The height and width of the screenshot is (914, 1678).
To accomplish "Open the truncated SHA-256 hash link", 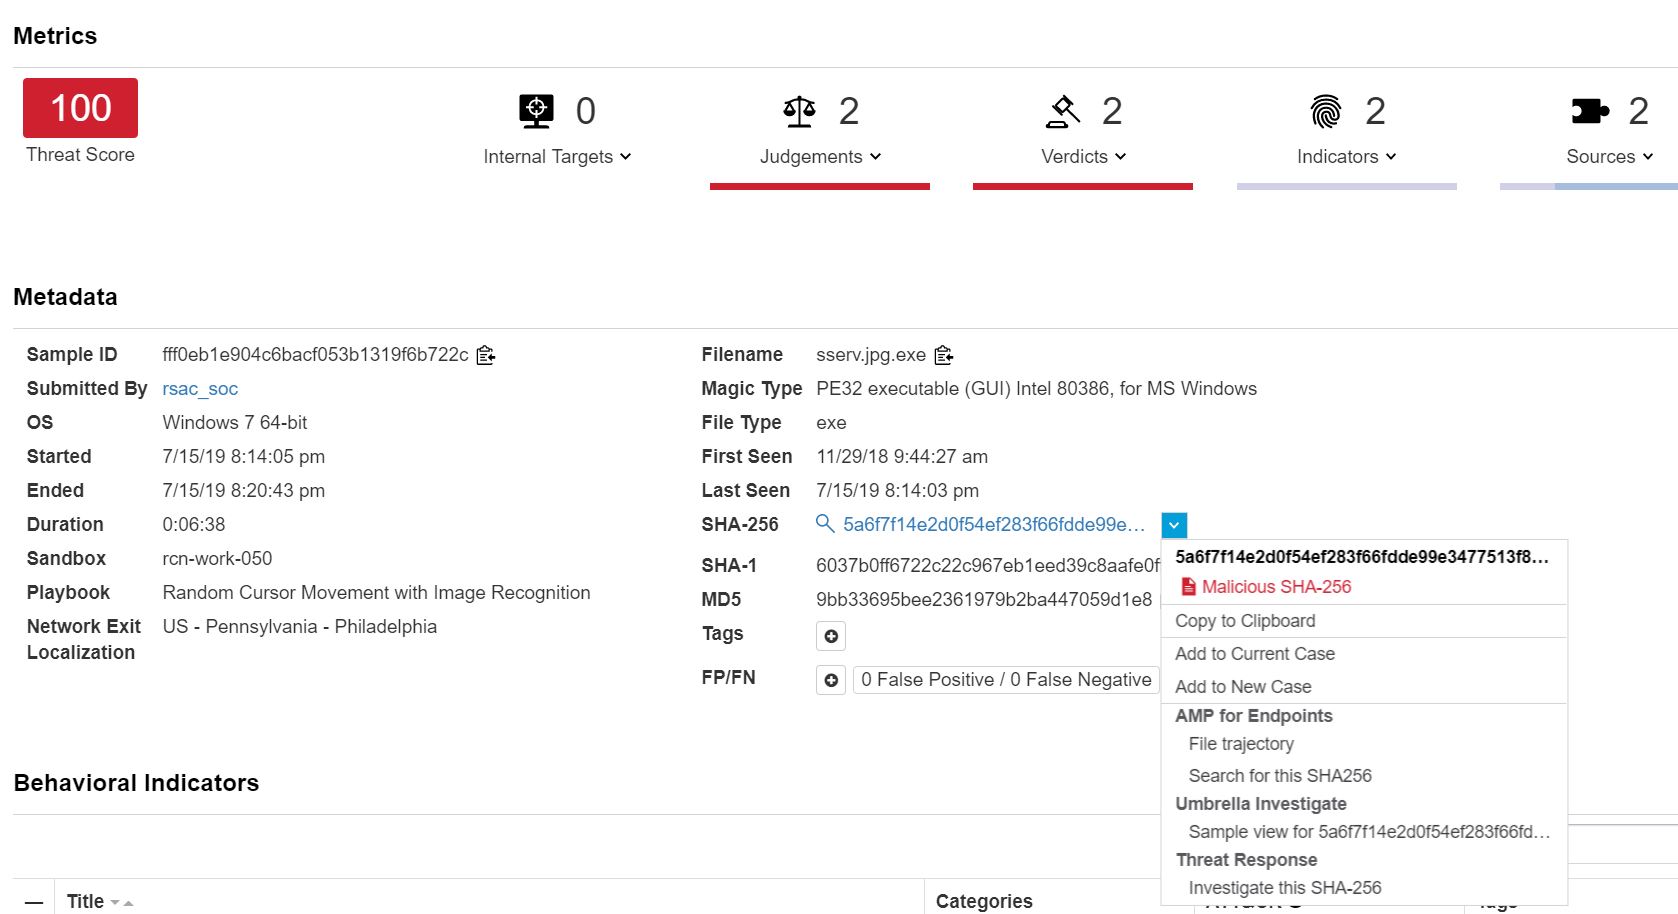I will point(993,525).
